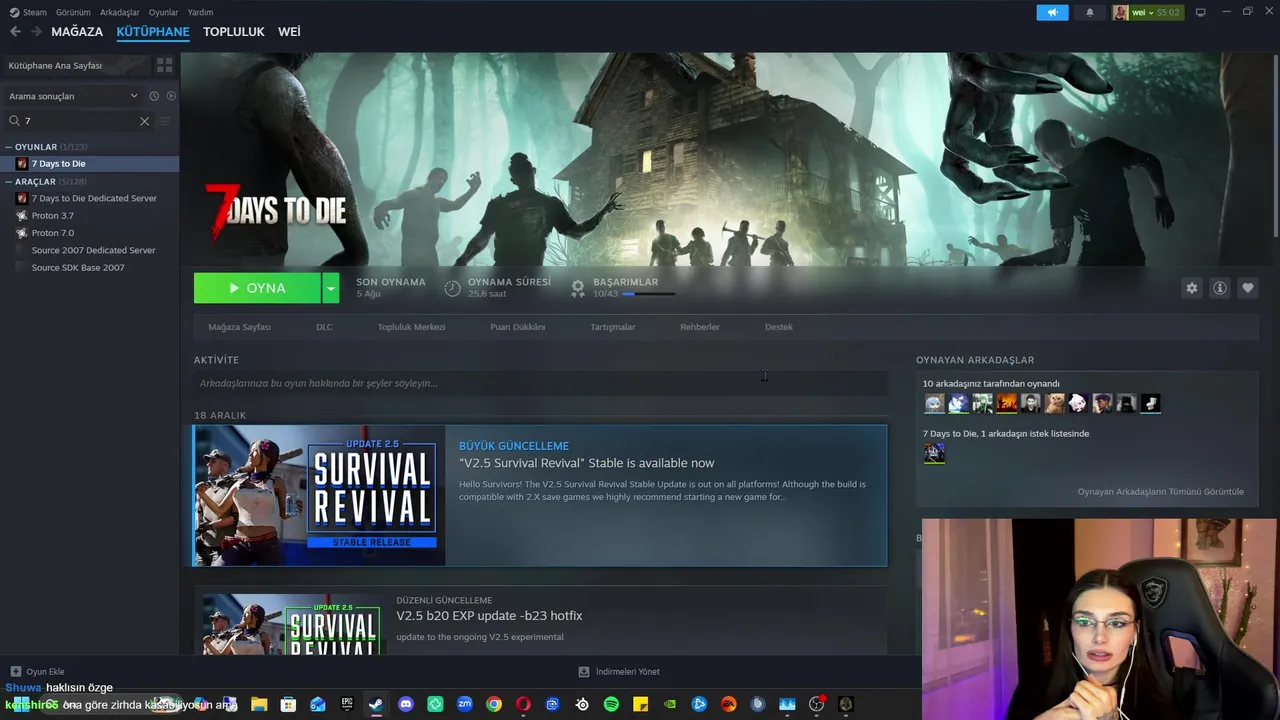Click the library search field
The image size is (1280, 720).
(79, 121)
